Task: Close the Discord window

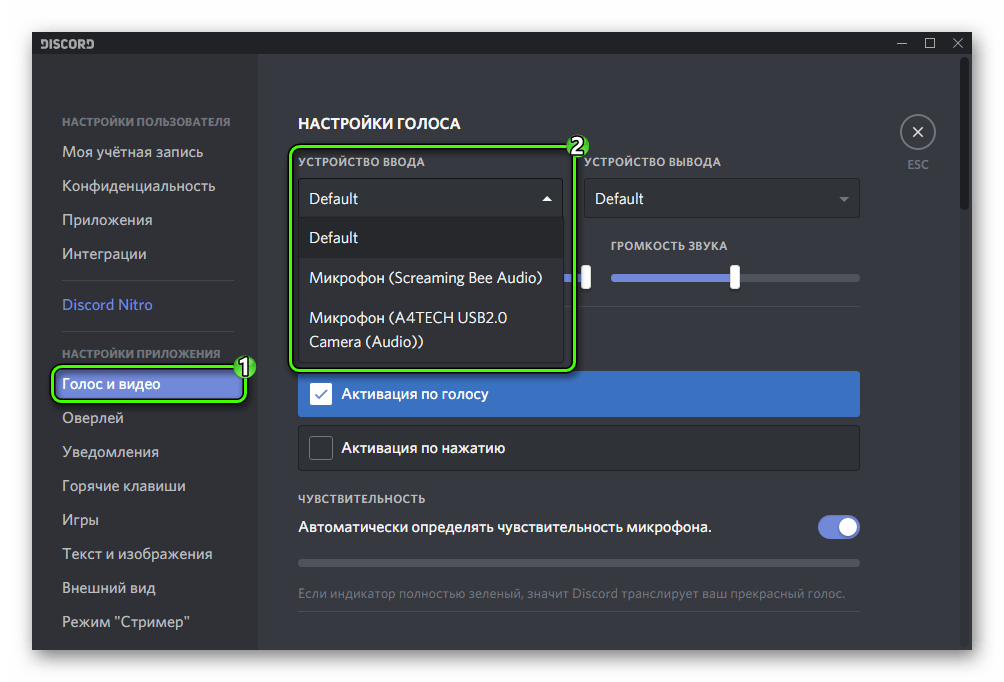Action: tap(958, 43)
